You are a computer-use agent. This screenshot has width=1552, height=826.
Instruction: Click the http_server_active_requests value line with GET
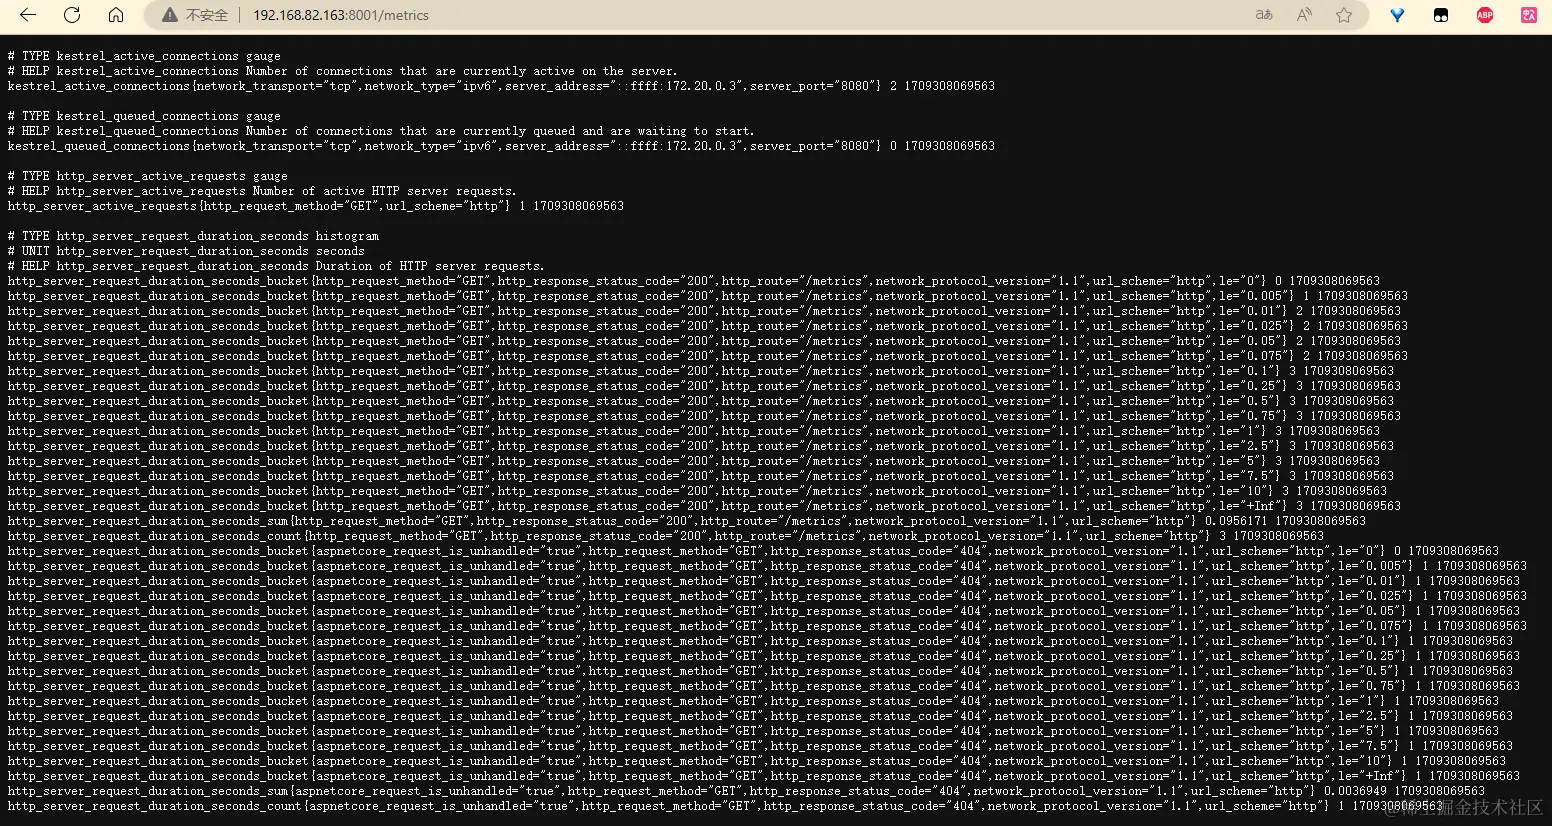point(315,206)
